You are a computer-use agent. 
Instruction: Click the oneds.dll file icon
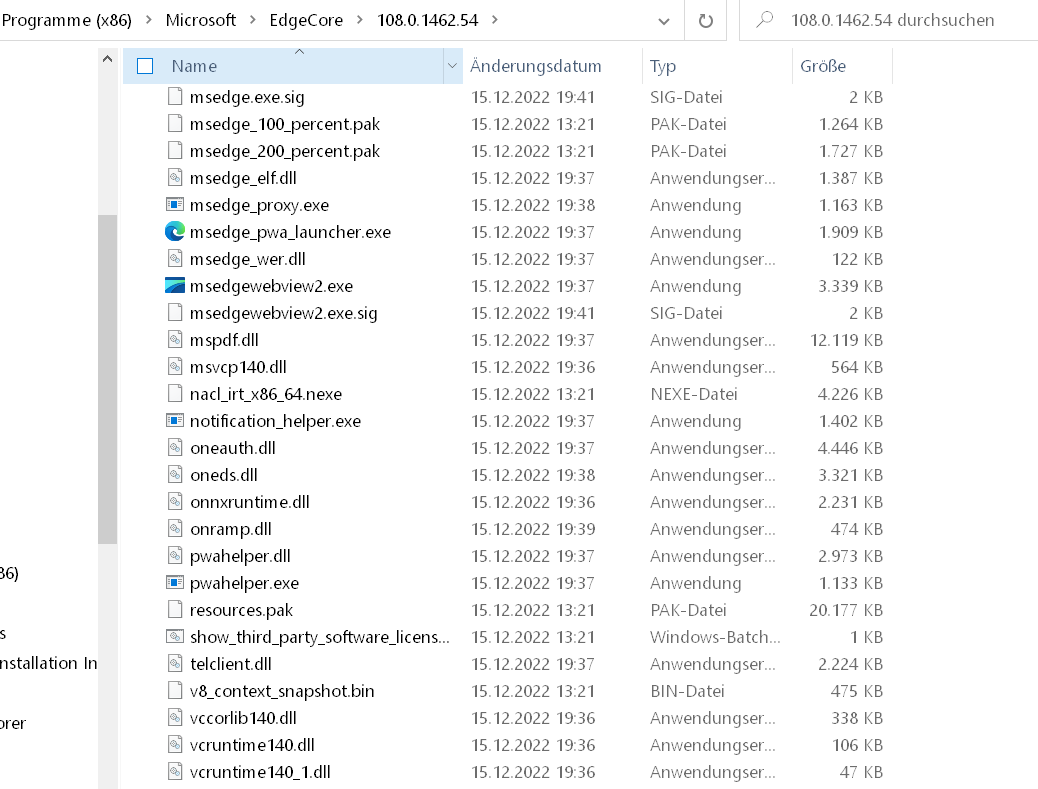[175, 475]
